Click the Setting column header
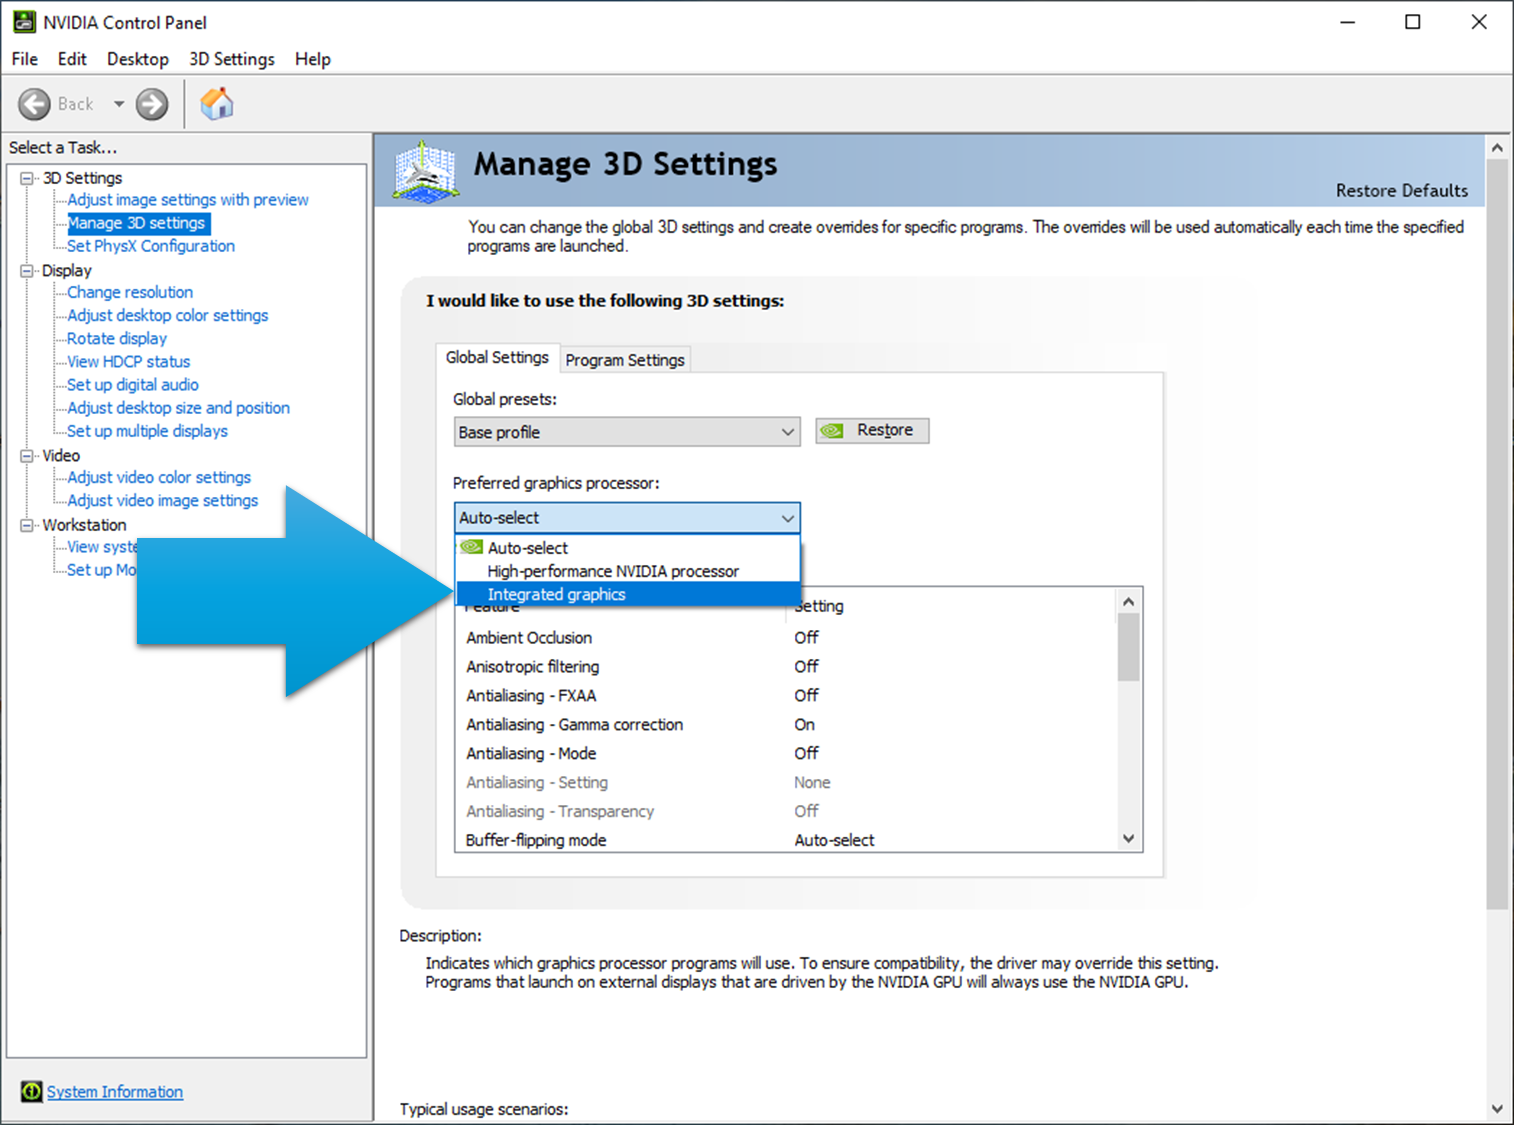 point(951,606)
